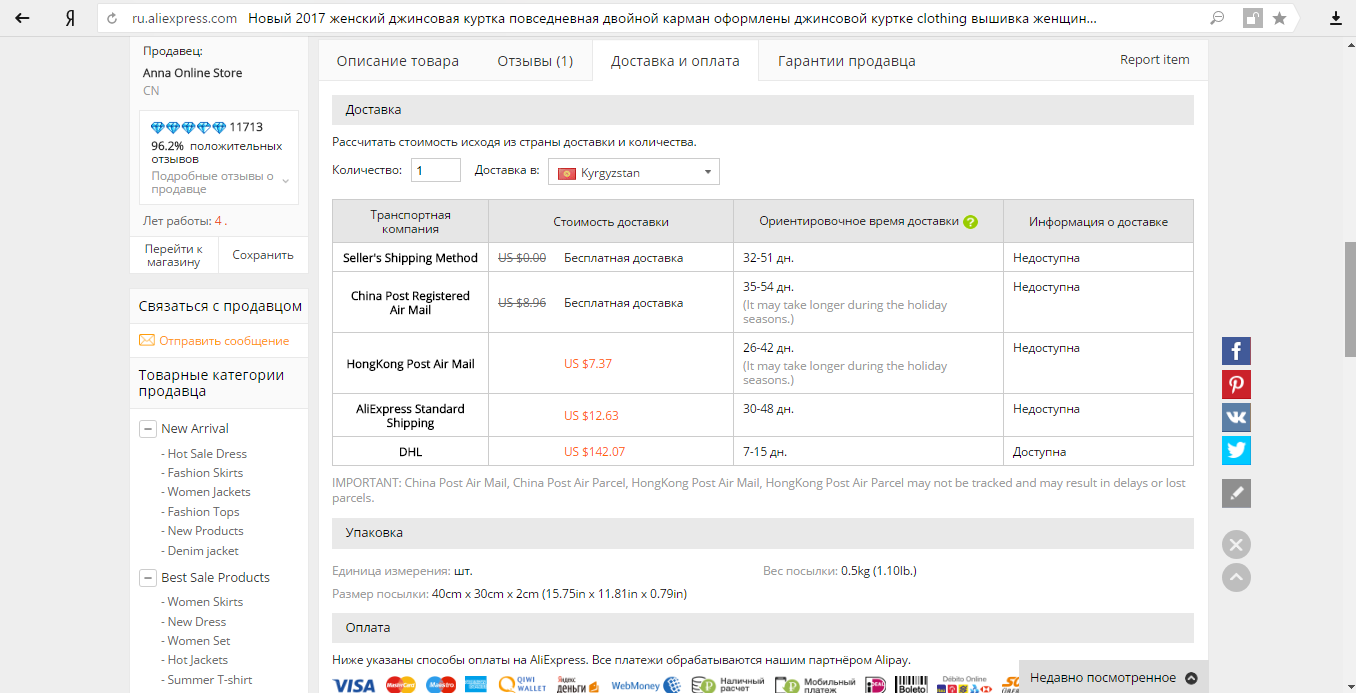Image resolution: width=1356 pixels, height=693 pixels.
Task: Select the WebMoney payment logo
Action: coord(646,685)
